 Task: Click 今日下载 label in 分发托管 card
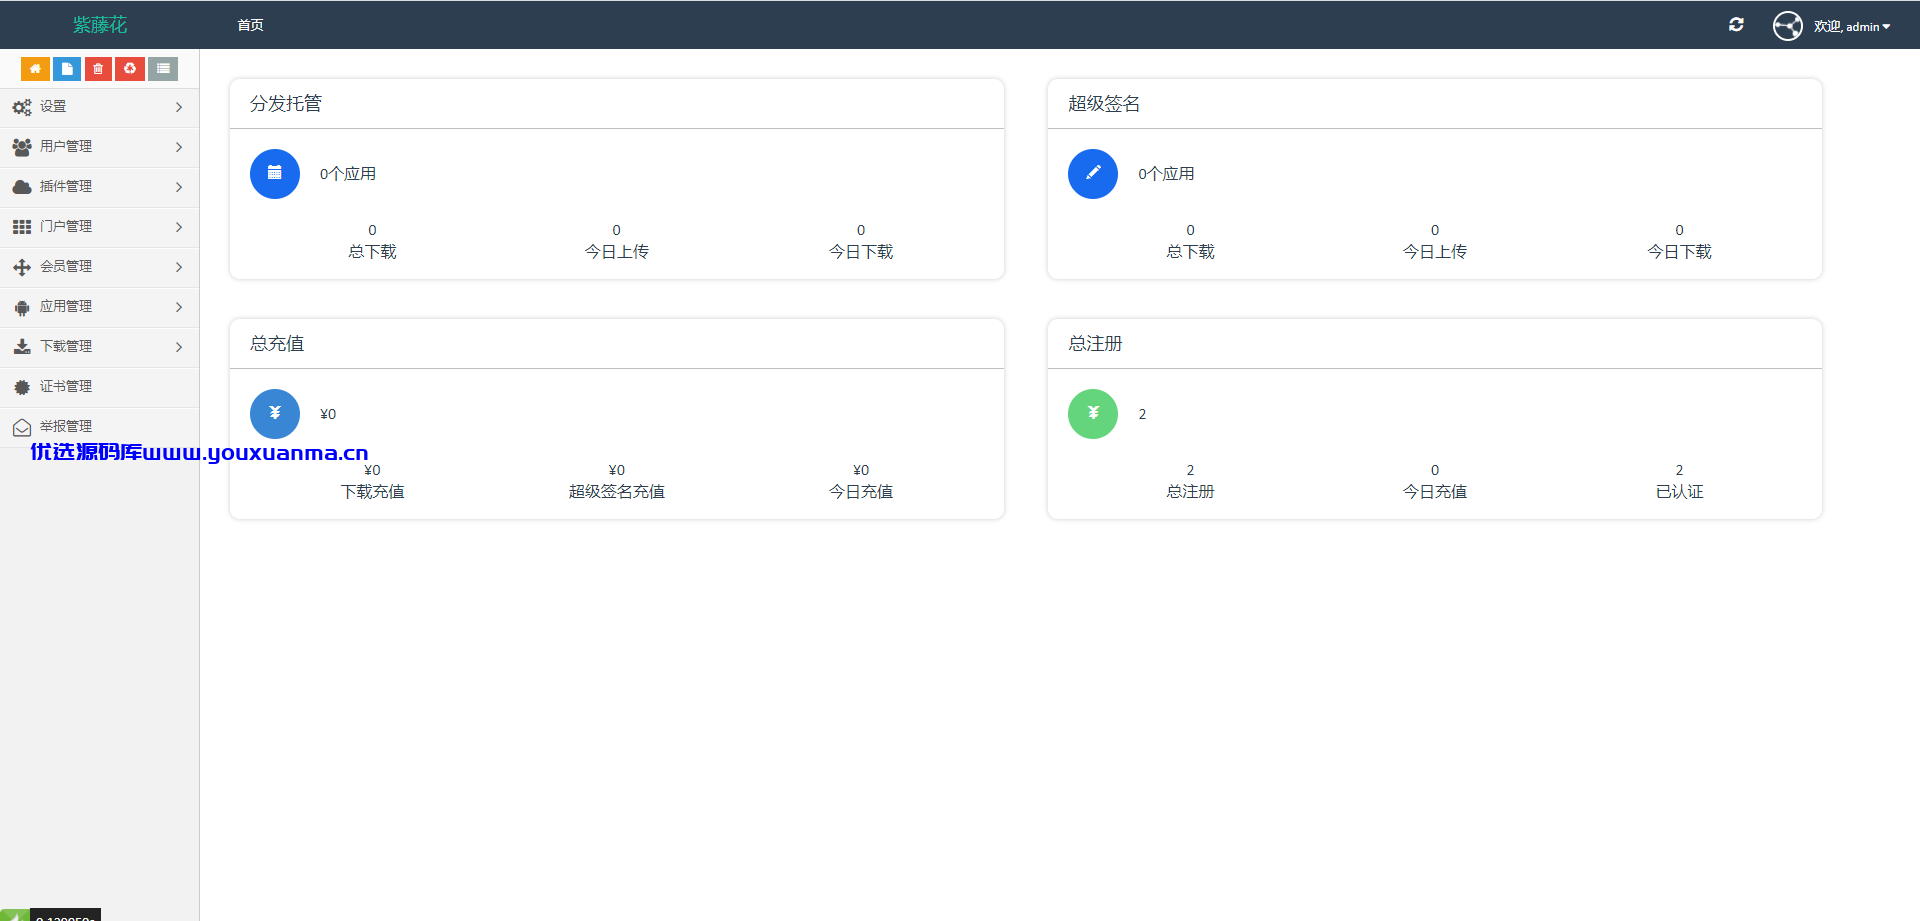click(861, 252)
